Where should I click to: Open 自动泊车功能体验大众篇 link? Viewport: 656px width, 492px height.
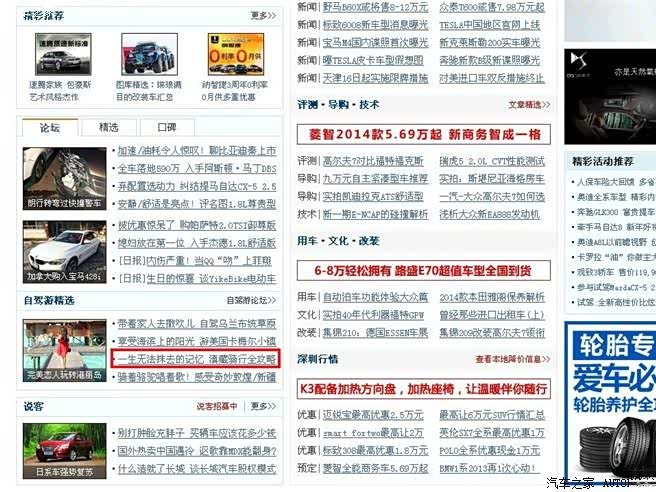click(x=375, y=297)
